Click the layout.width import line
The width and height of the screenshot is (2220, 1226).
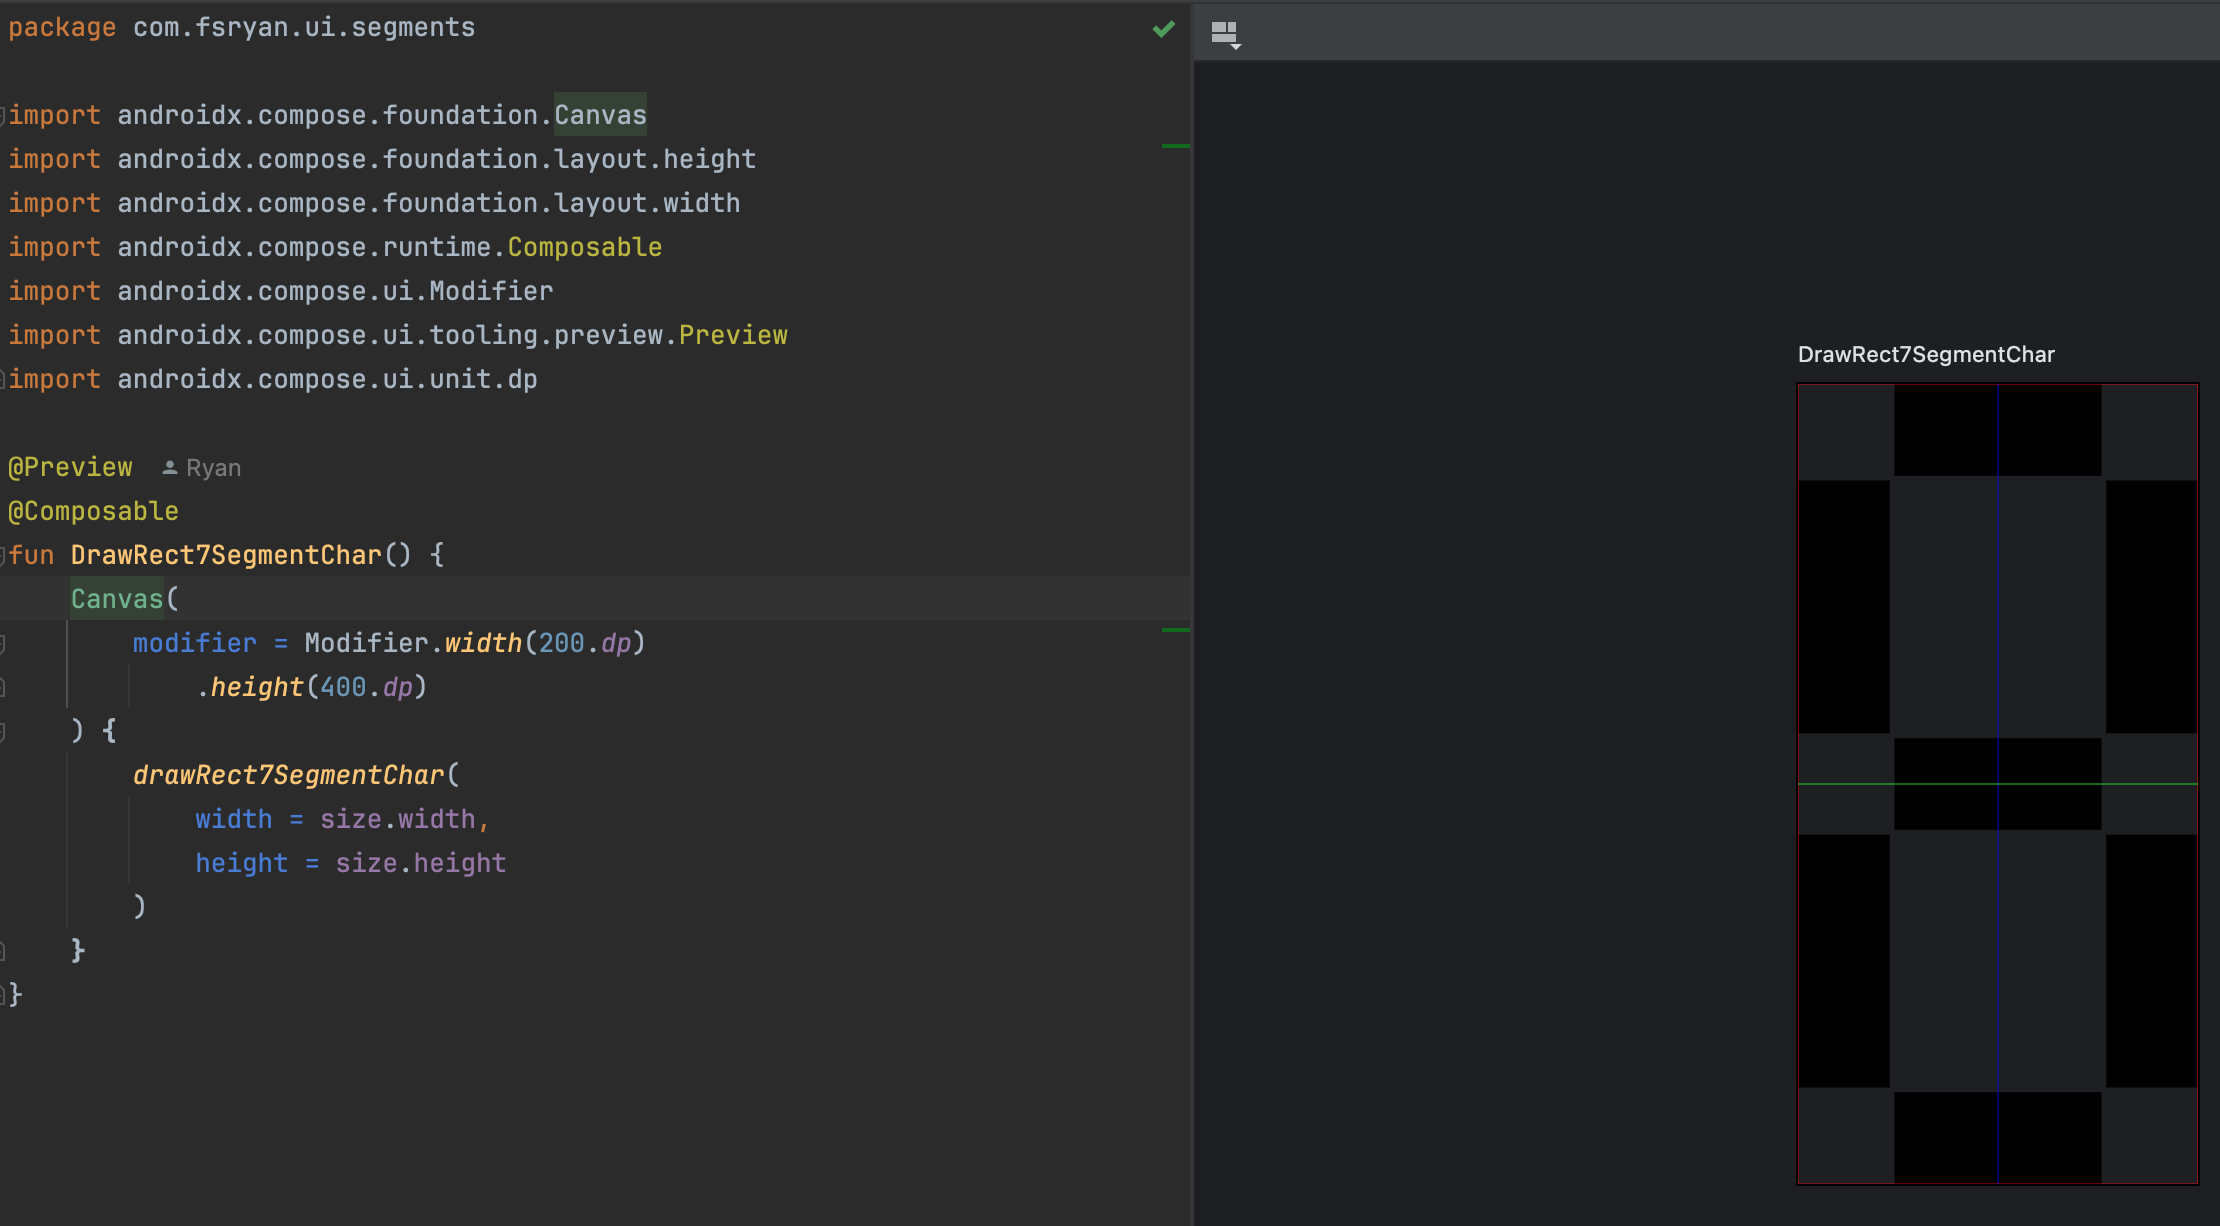coord(374,203)
